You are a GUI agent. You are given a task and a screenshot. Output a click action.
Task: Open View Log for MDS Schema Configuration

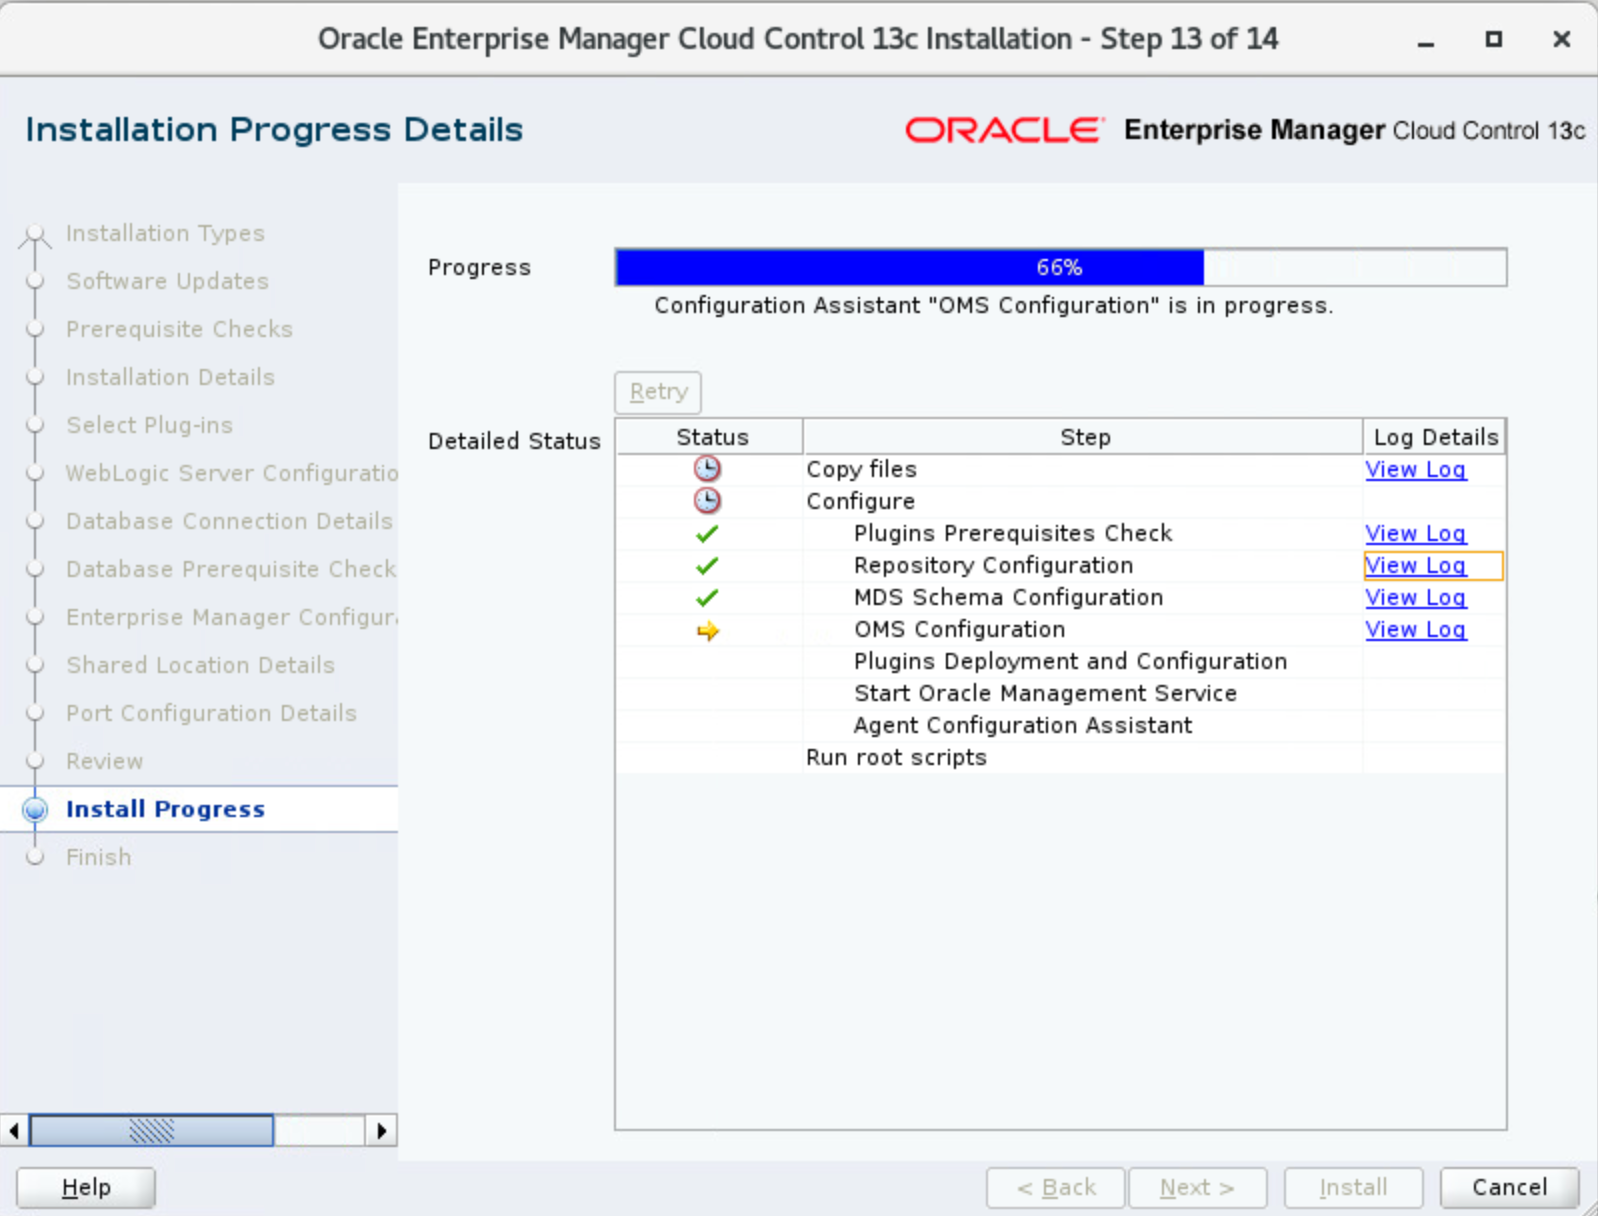pos(1415,597)
